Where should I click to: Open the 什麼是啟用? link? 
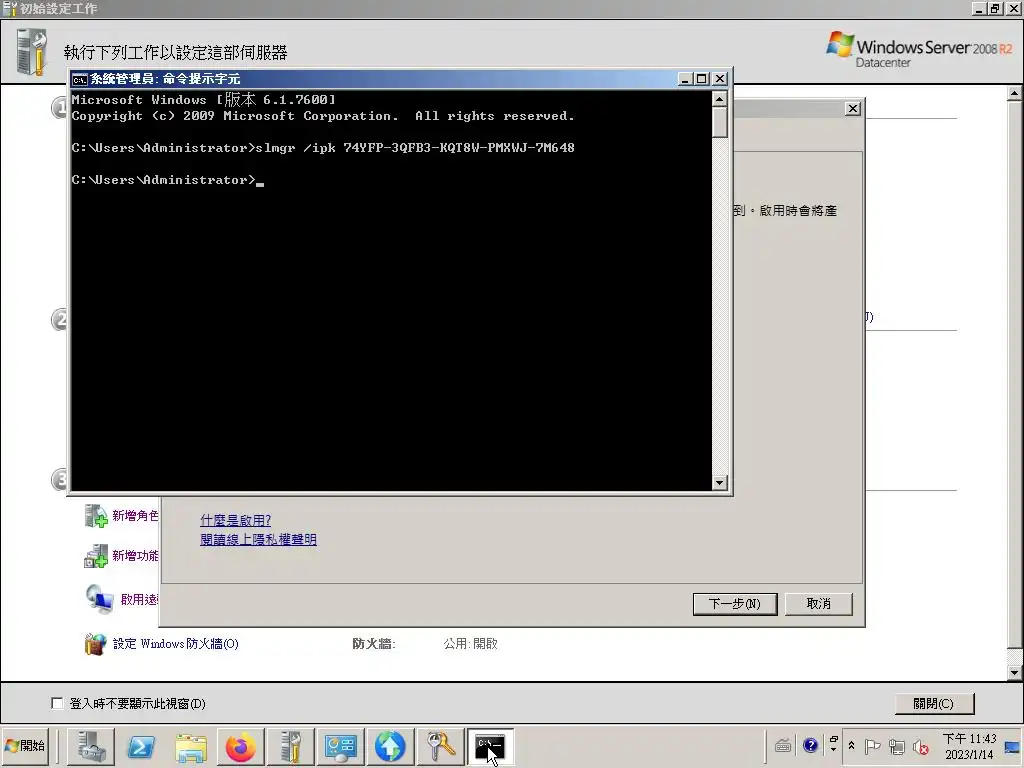235,520
